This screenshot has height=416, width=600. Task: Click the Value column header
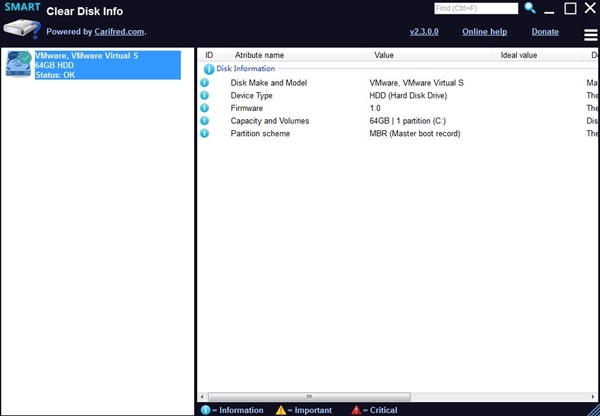point(429,55)
